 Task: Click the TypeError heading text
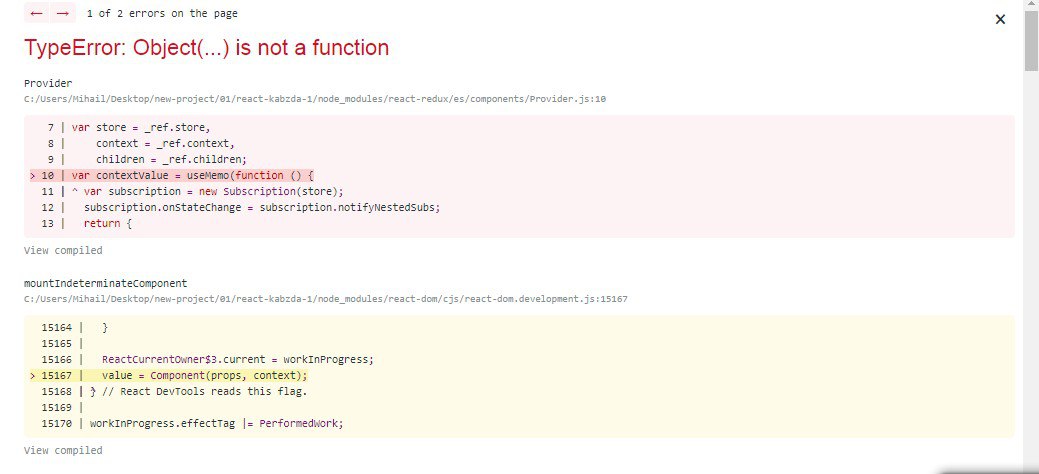[x=206, y=48]
